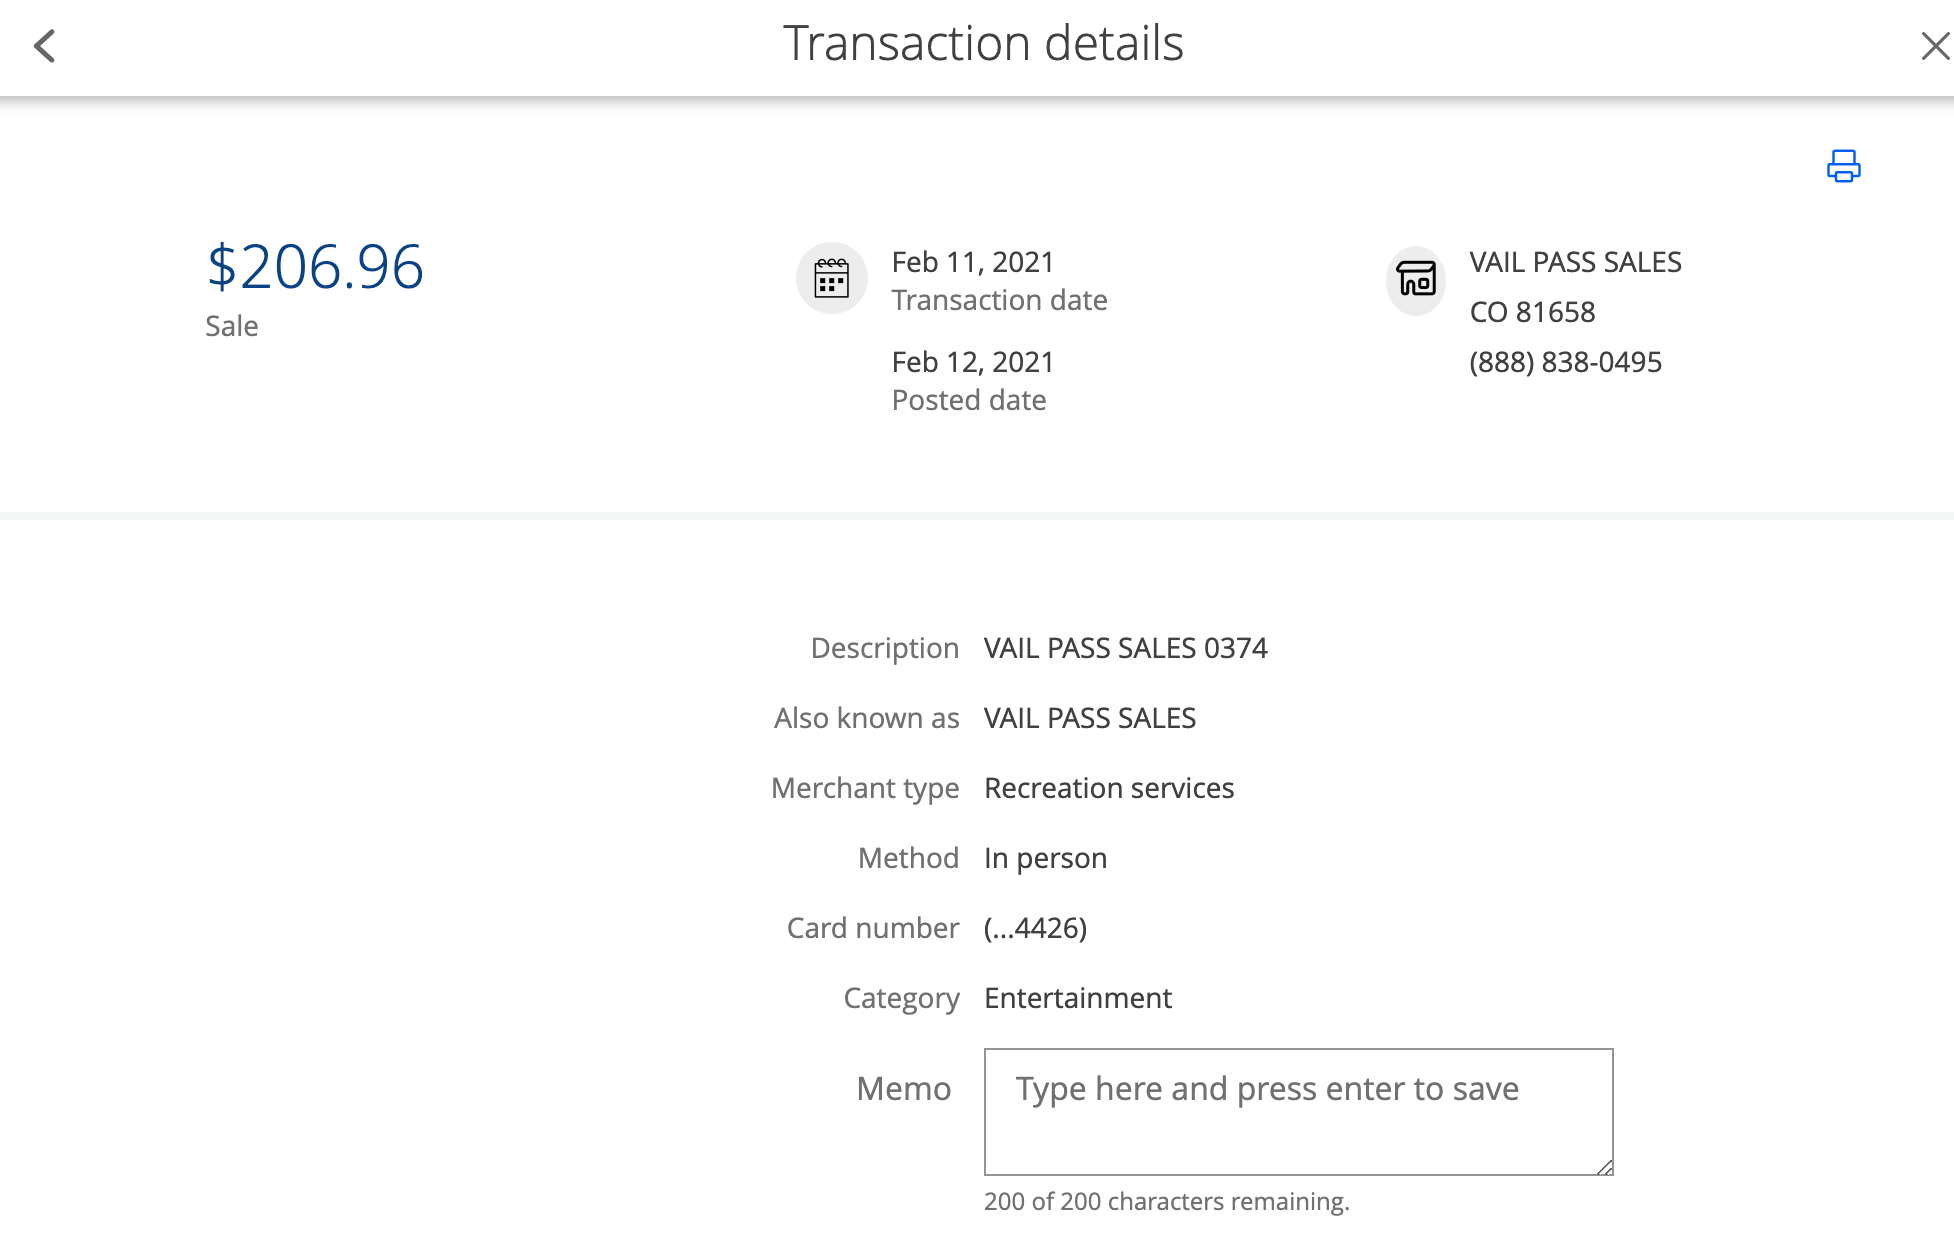The height and width of the screenshot is (1250, 1954).
Task: Click the VAIL PASS SALES merchant name
Action: coord(1575,262)
